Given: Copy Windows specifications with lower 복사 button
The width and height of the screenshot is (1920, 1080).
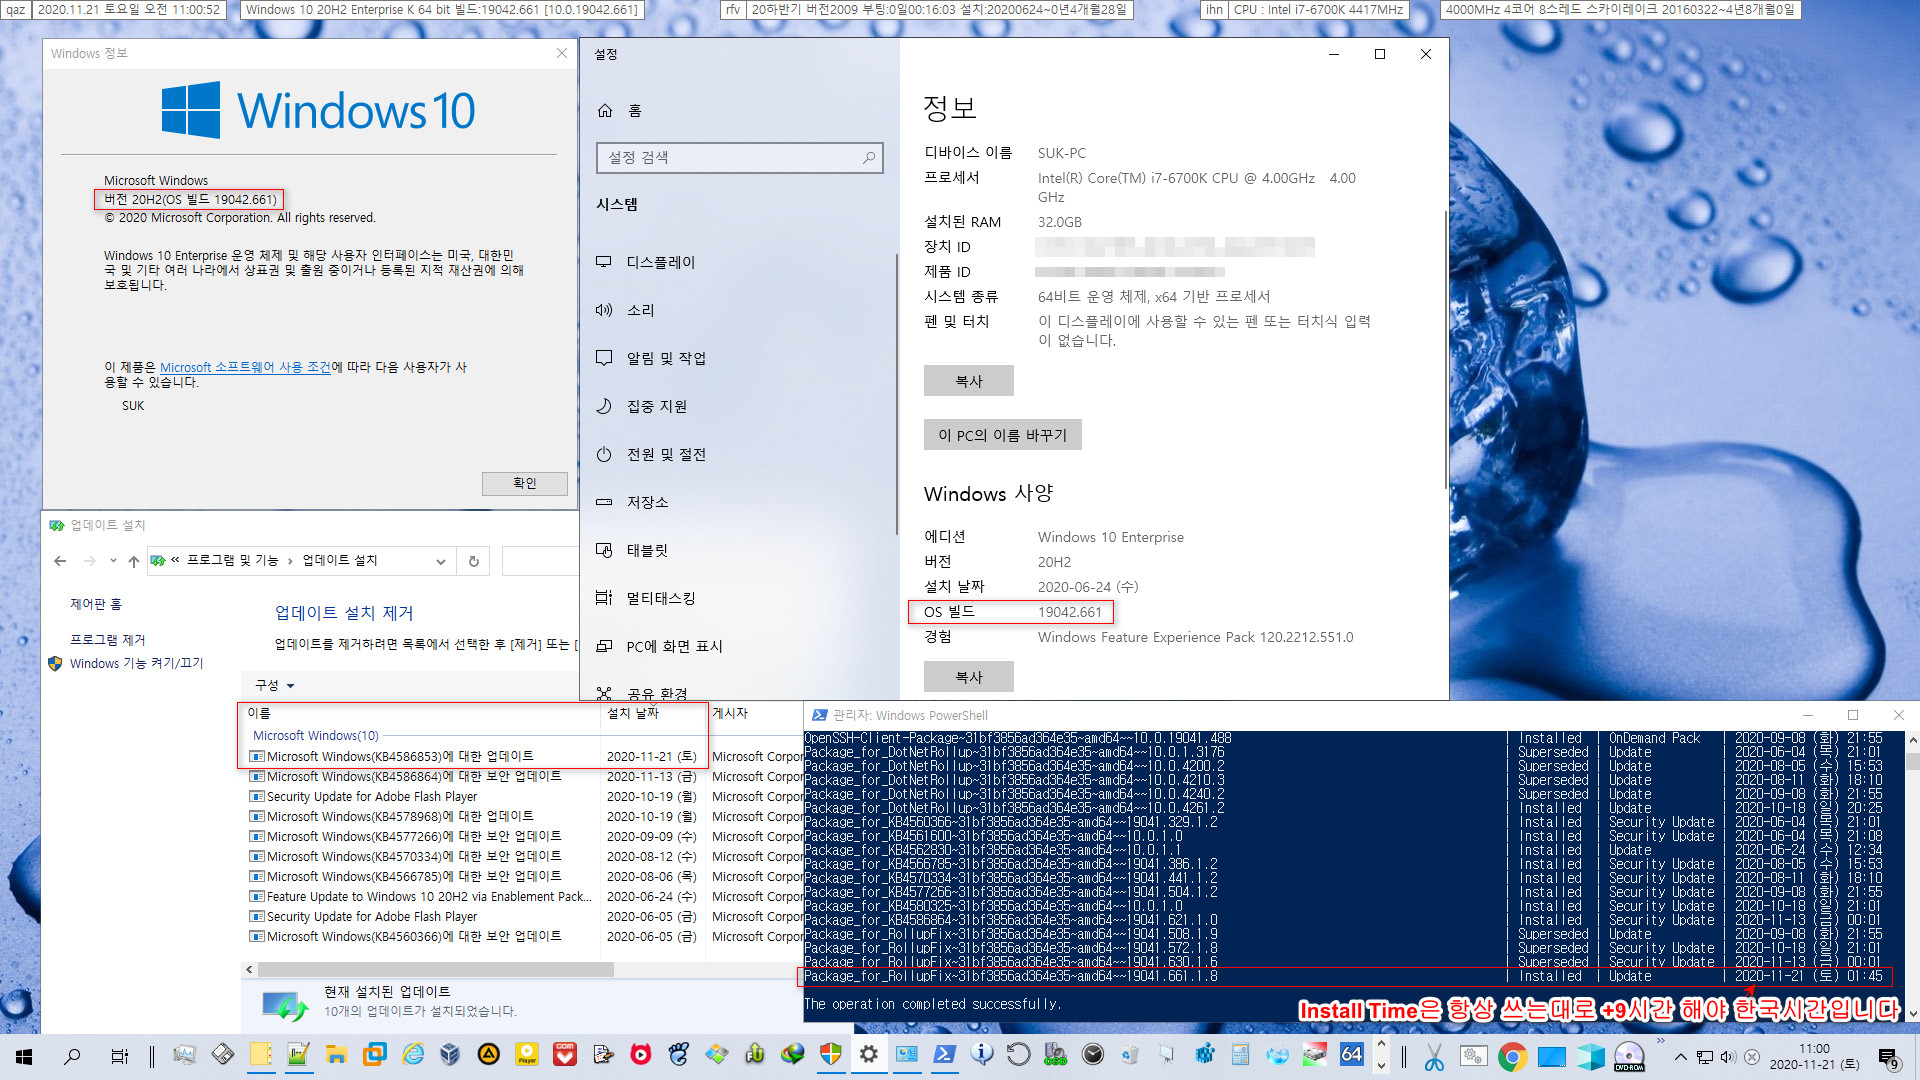Looking at the screenshot, I should (968, 677).
